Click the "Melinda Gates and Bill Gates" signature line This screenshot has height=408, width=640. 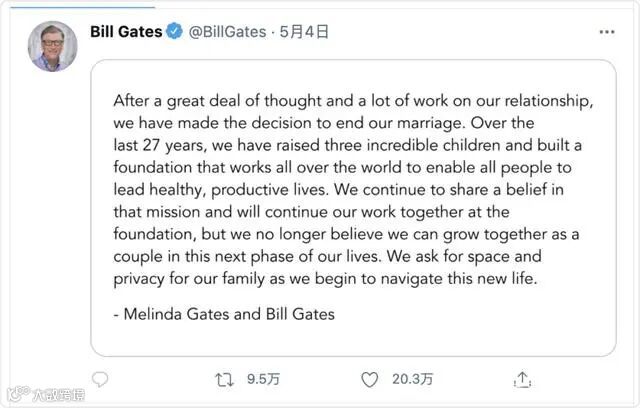point(223,314)
